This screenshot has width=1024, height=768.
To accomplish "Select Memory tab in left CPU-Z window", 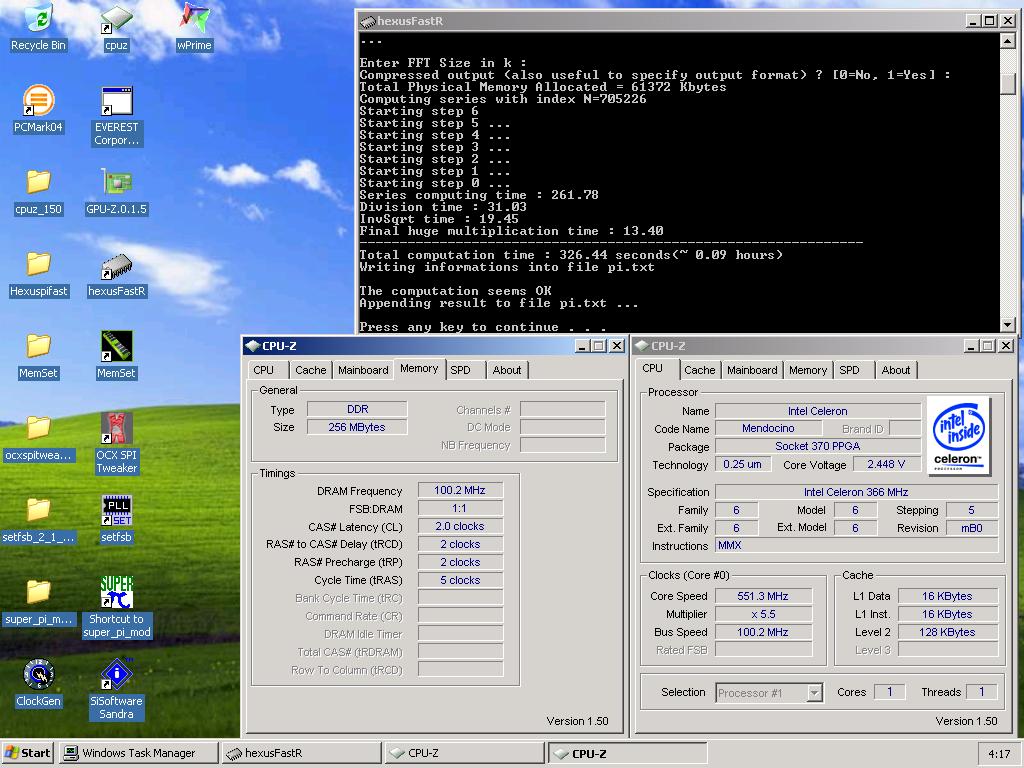I will [x=419, y=369].
